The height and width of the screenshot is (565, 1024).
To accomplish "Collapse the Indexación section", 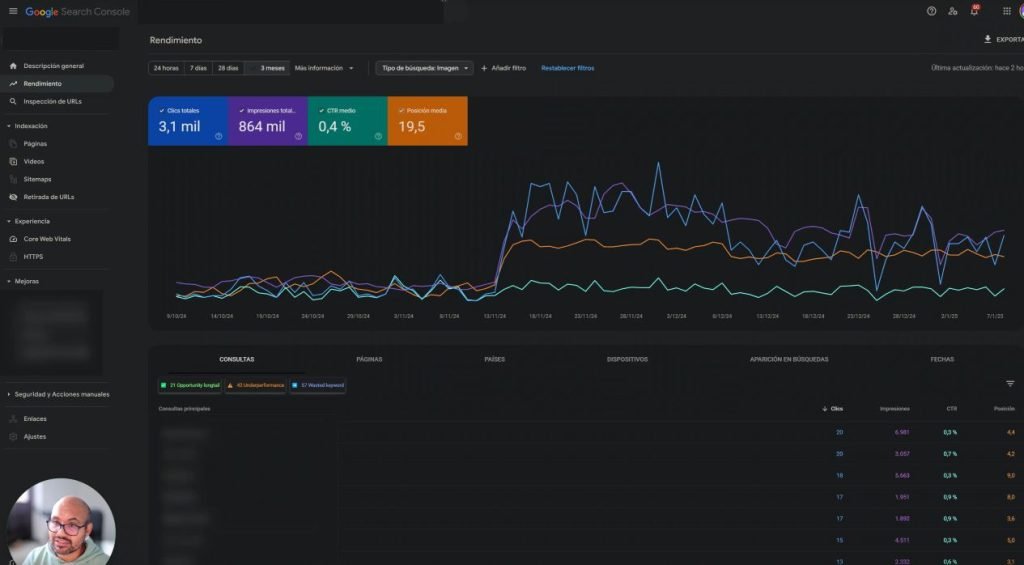I will 27,126.
